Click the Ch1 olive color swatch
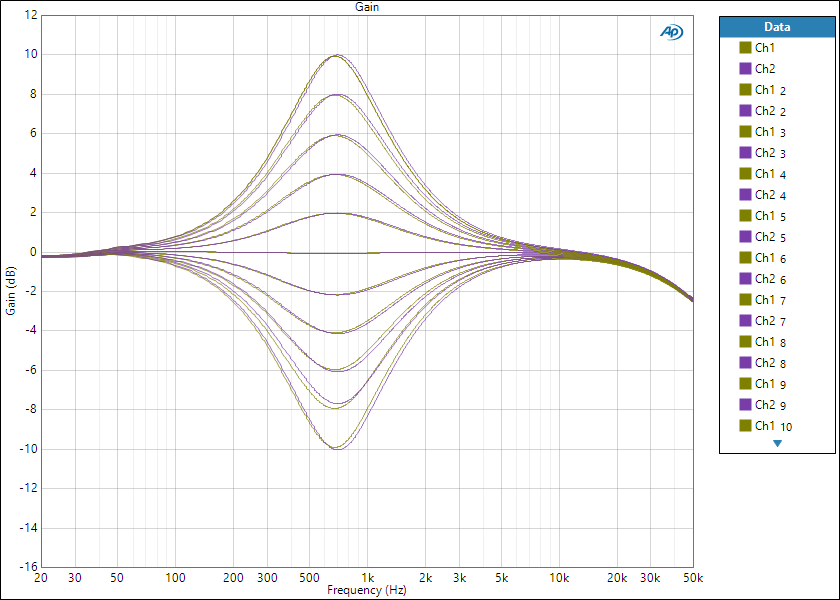 coord(745,48)
